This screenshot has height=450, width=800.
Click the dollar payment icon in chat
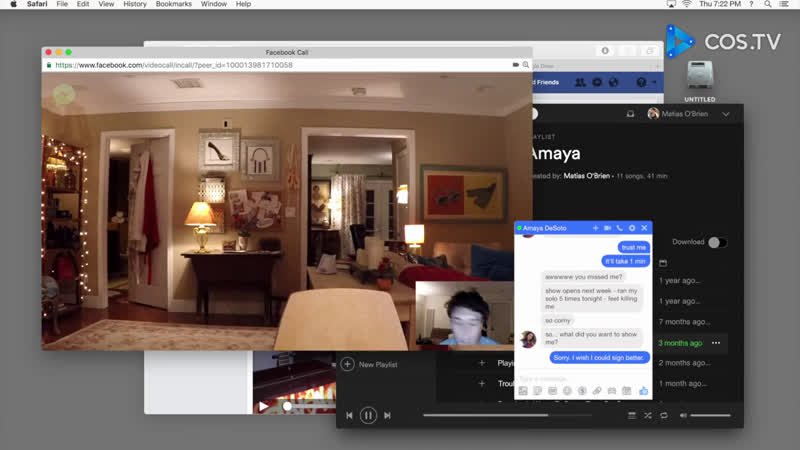coord(582,391)
